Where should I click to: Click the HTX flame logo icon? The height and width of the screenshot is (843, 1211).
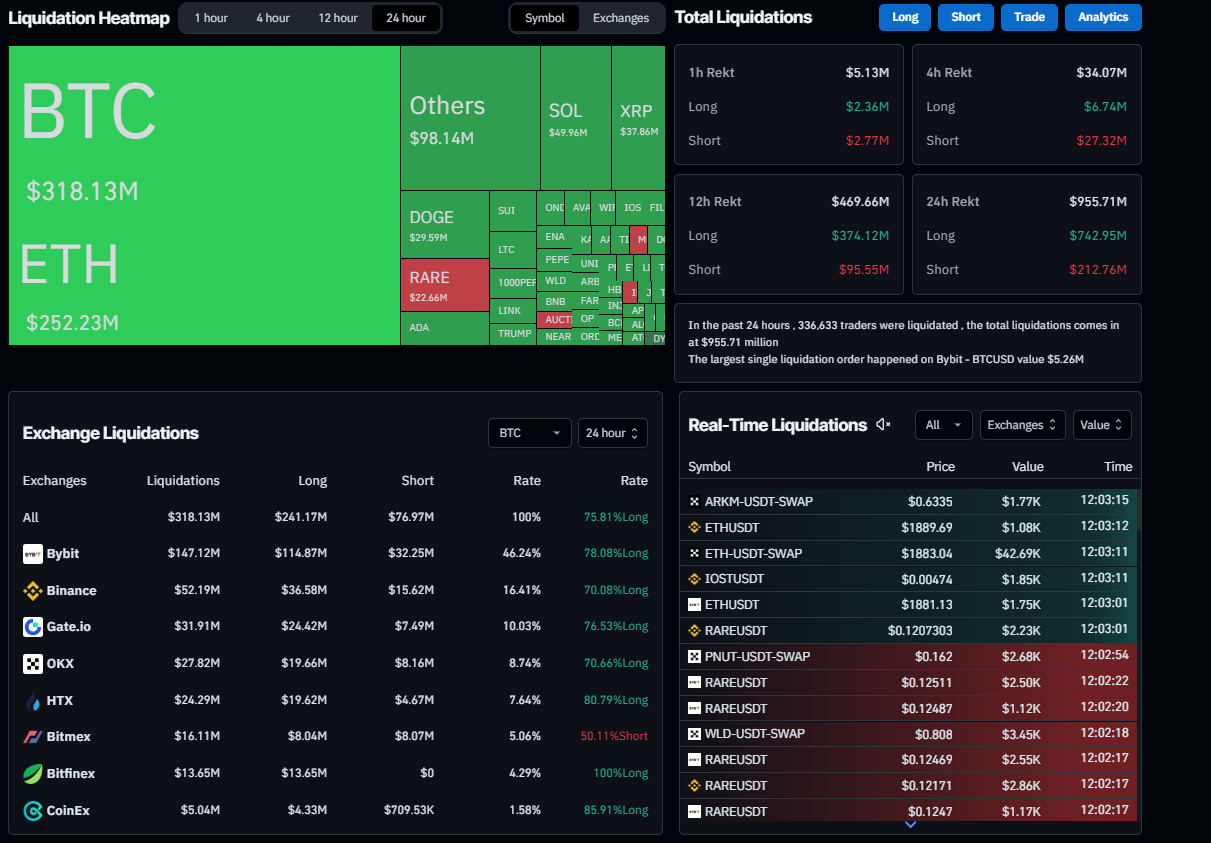[x=33, y=701]
